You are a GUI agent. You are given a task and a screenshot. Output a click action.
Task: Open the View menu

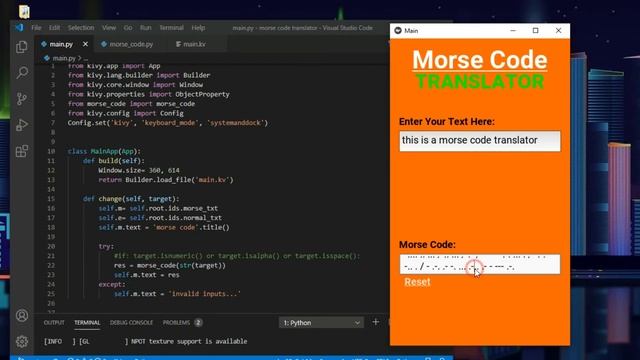click(109, 28)
